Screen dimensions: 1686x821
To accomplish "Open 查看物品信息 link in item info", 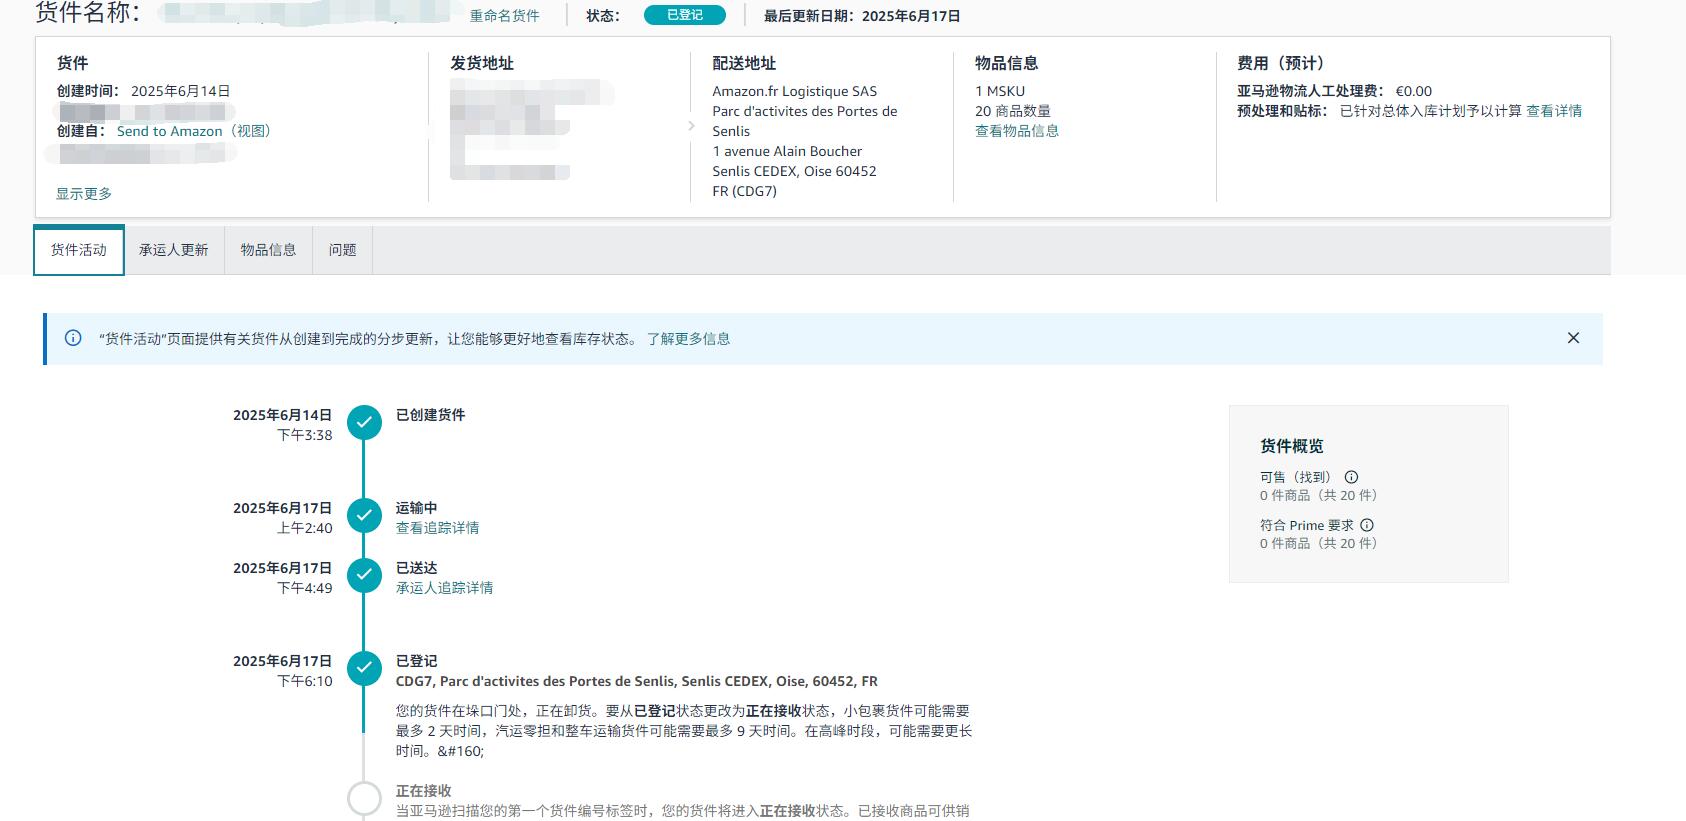I will 1017,131.
